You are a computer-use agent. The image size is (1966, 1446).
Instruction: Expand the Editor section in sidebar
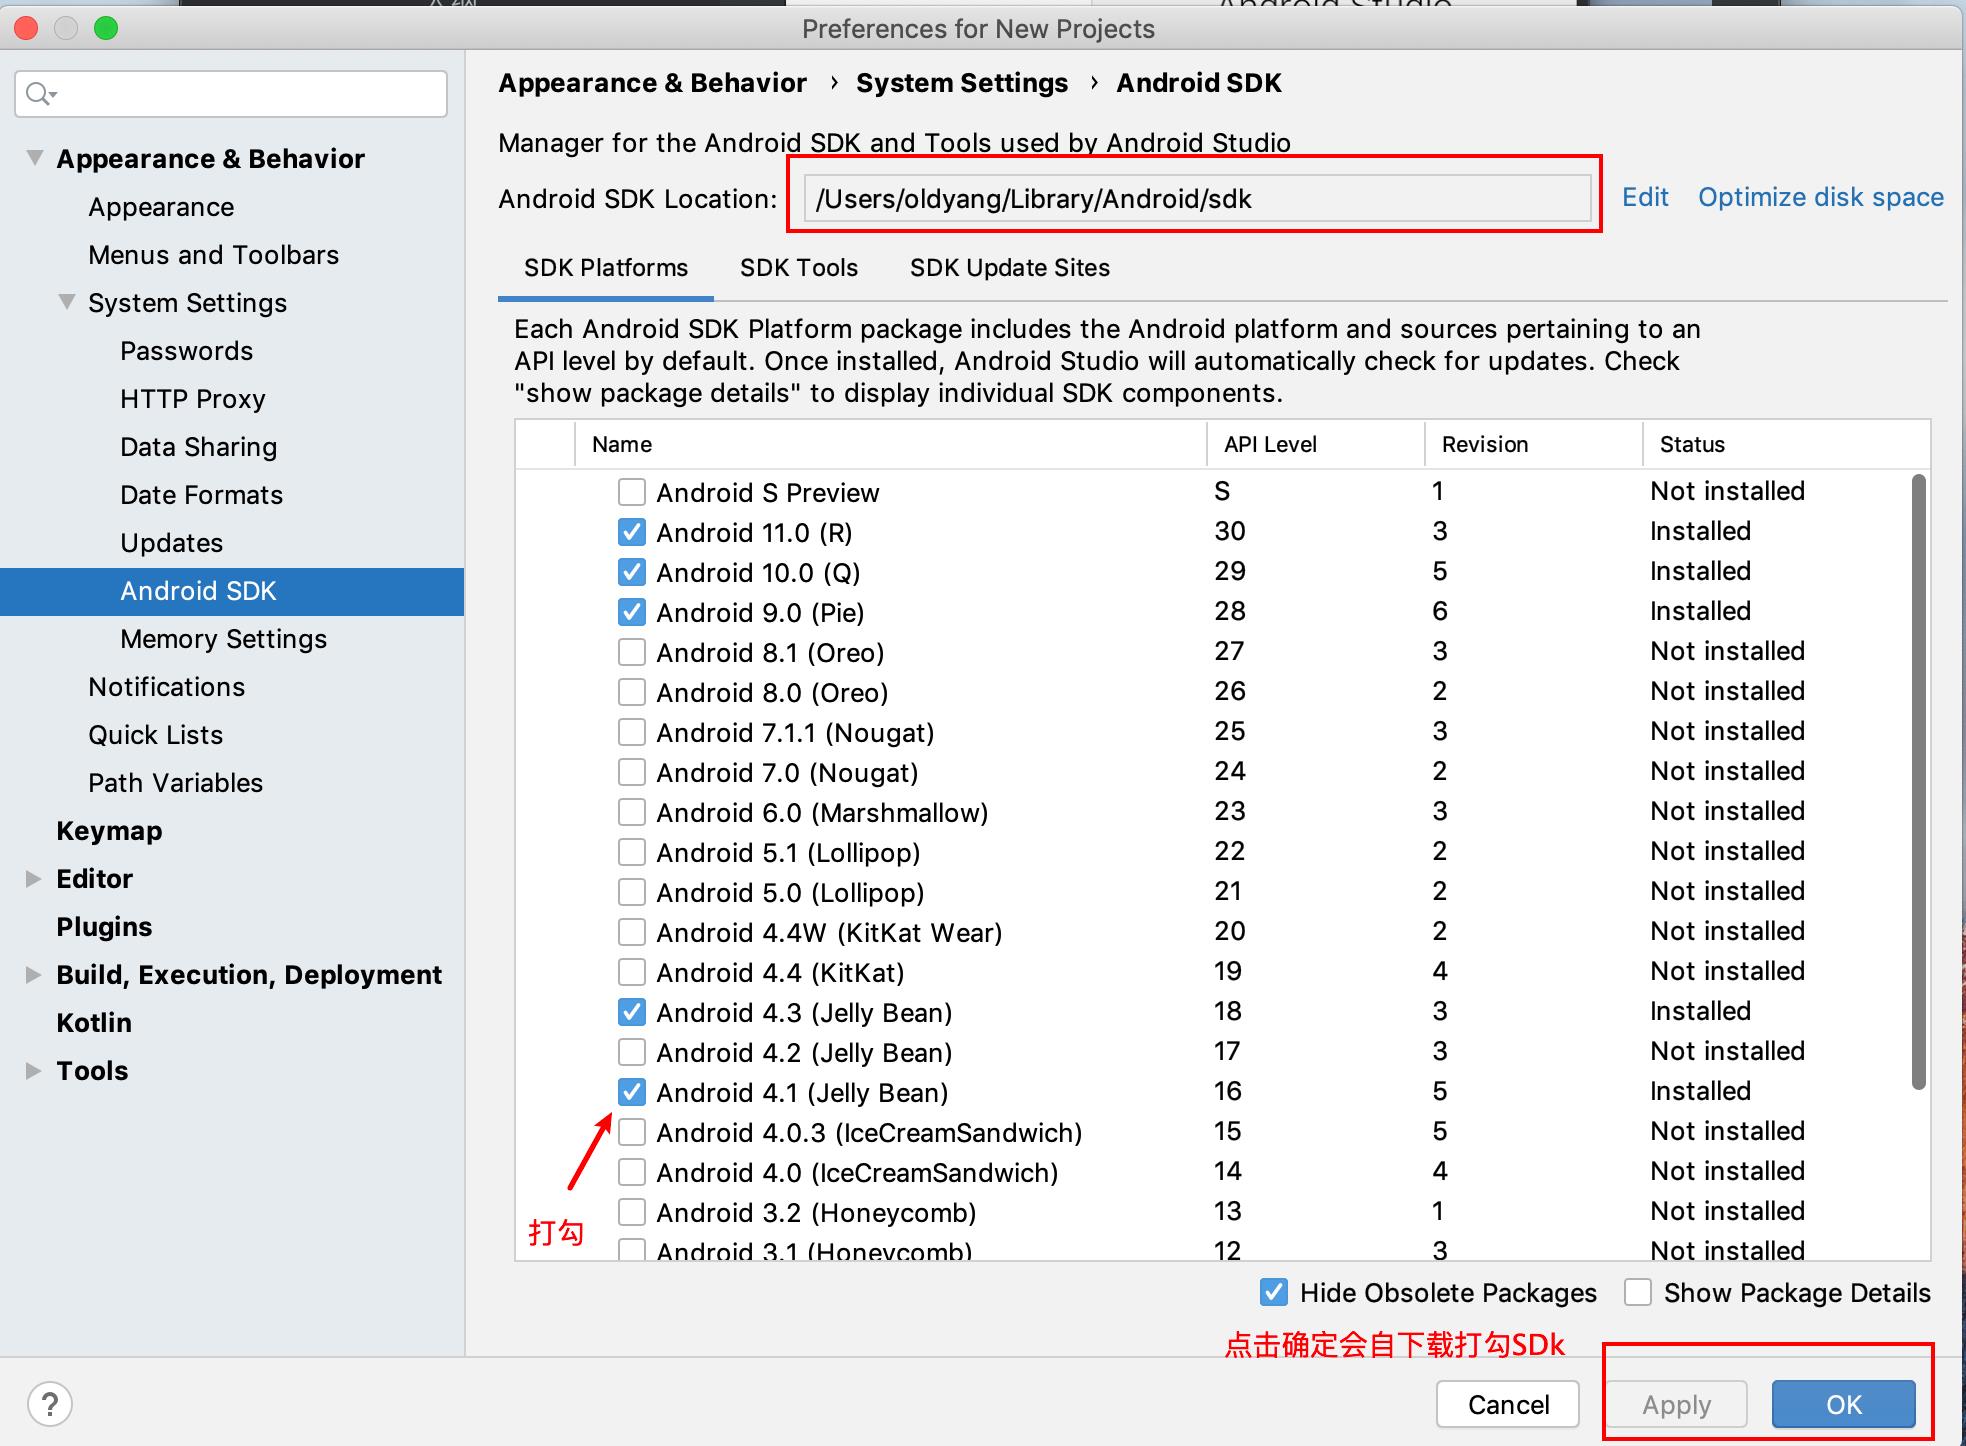(x=27, y=878)
